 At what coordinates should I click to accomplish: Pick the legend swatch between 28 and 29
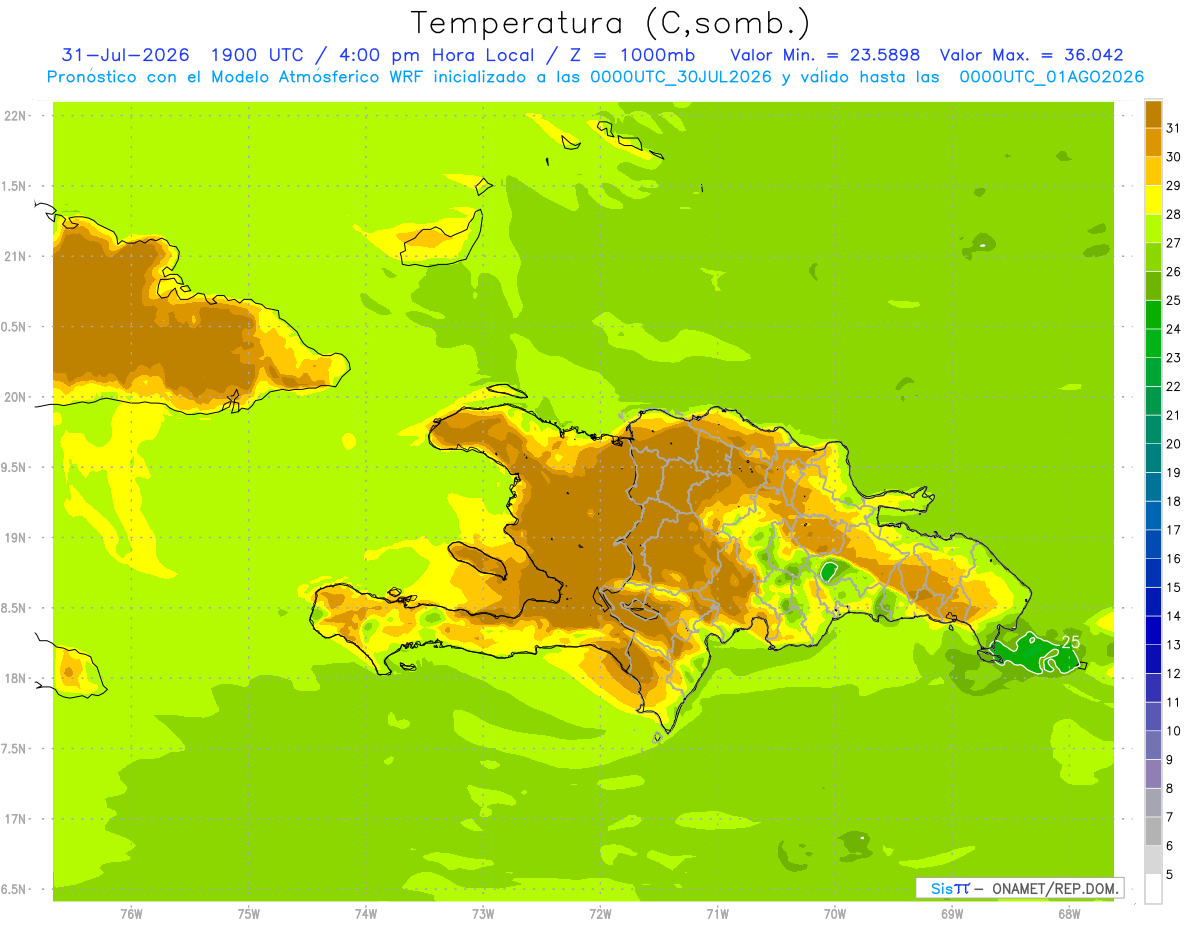pyautogui.click(x=1153, y=199)
